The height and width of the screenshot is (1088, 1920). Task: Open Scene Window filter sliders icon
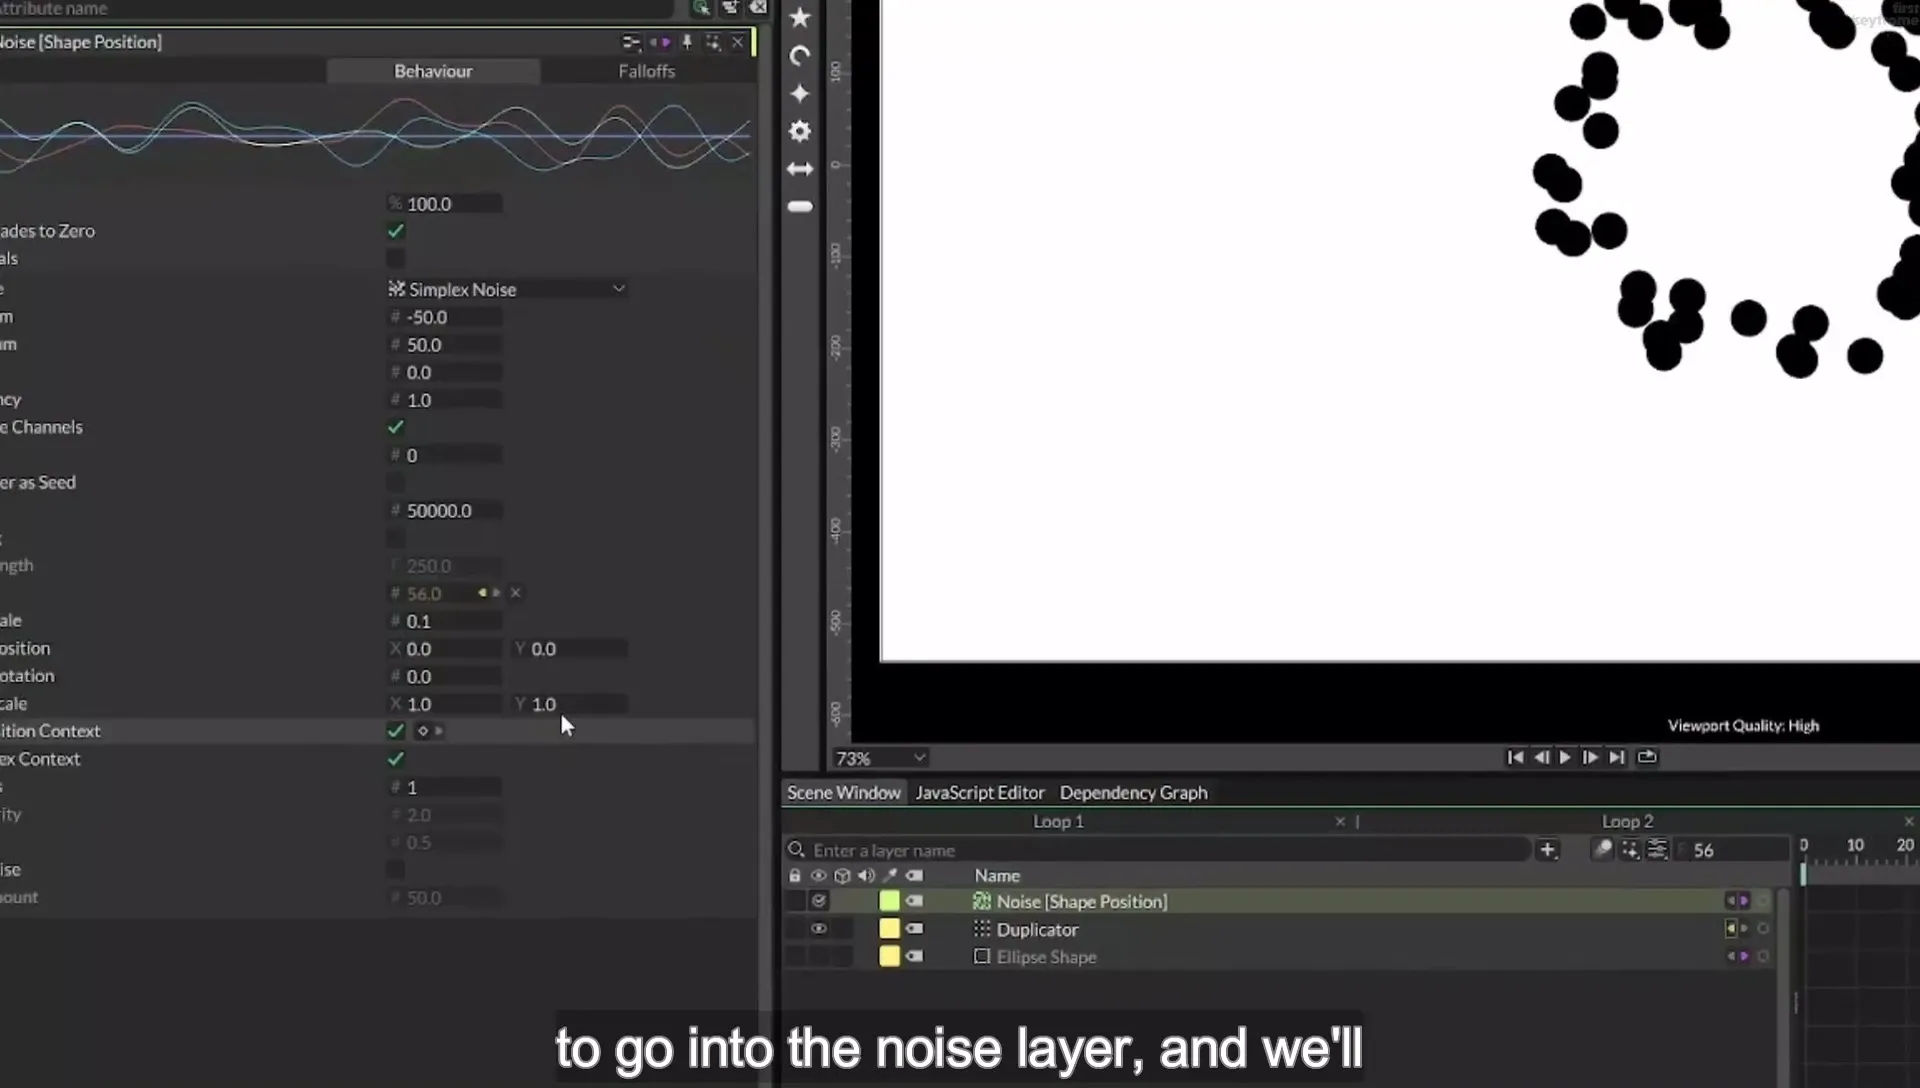click(1657, 850)
